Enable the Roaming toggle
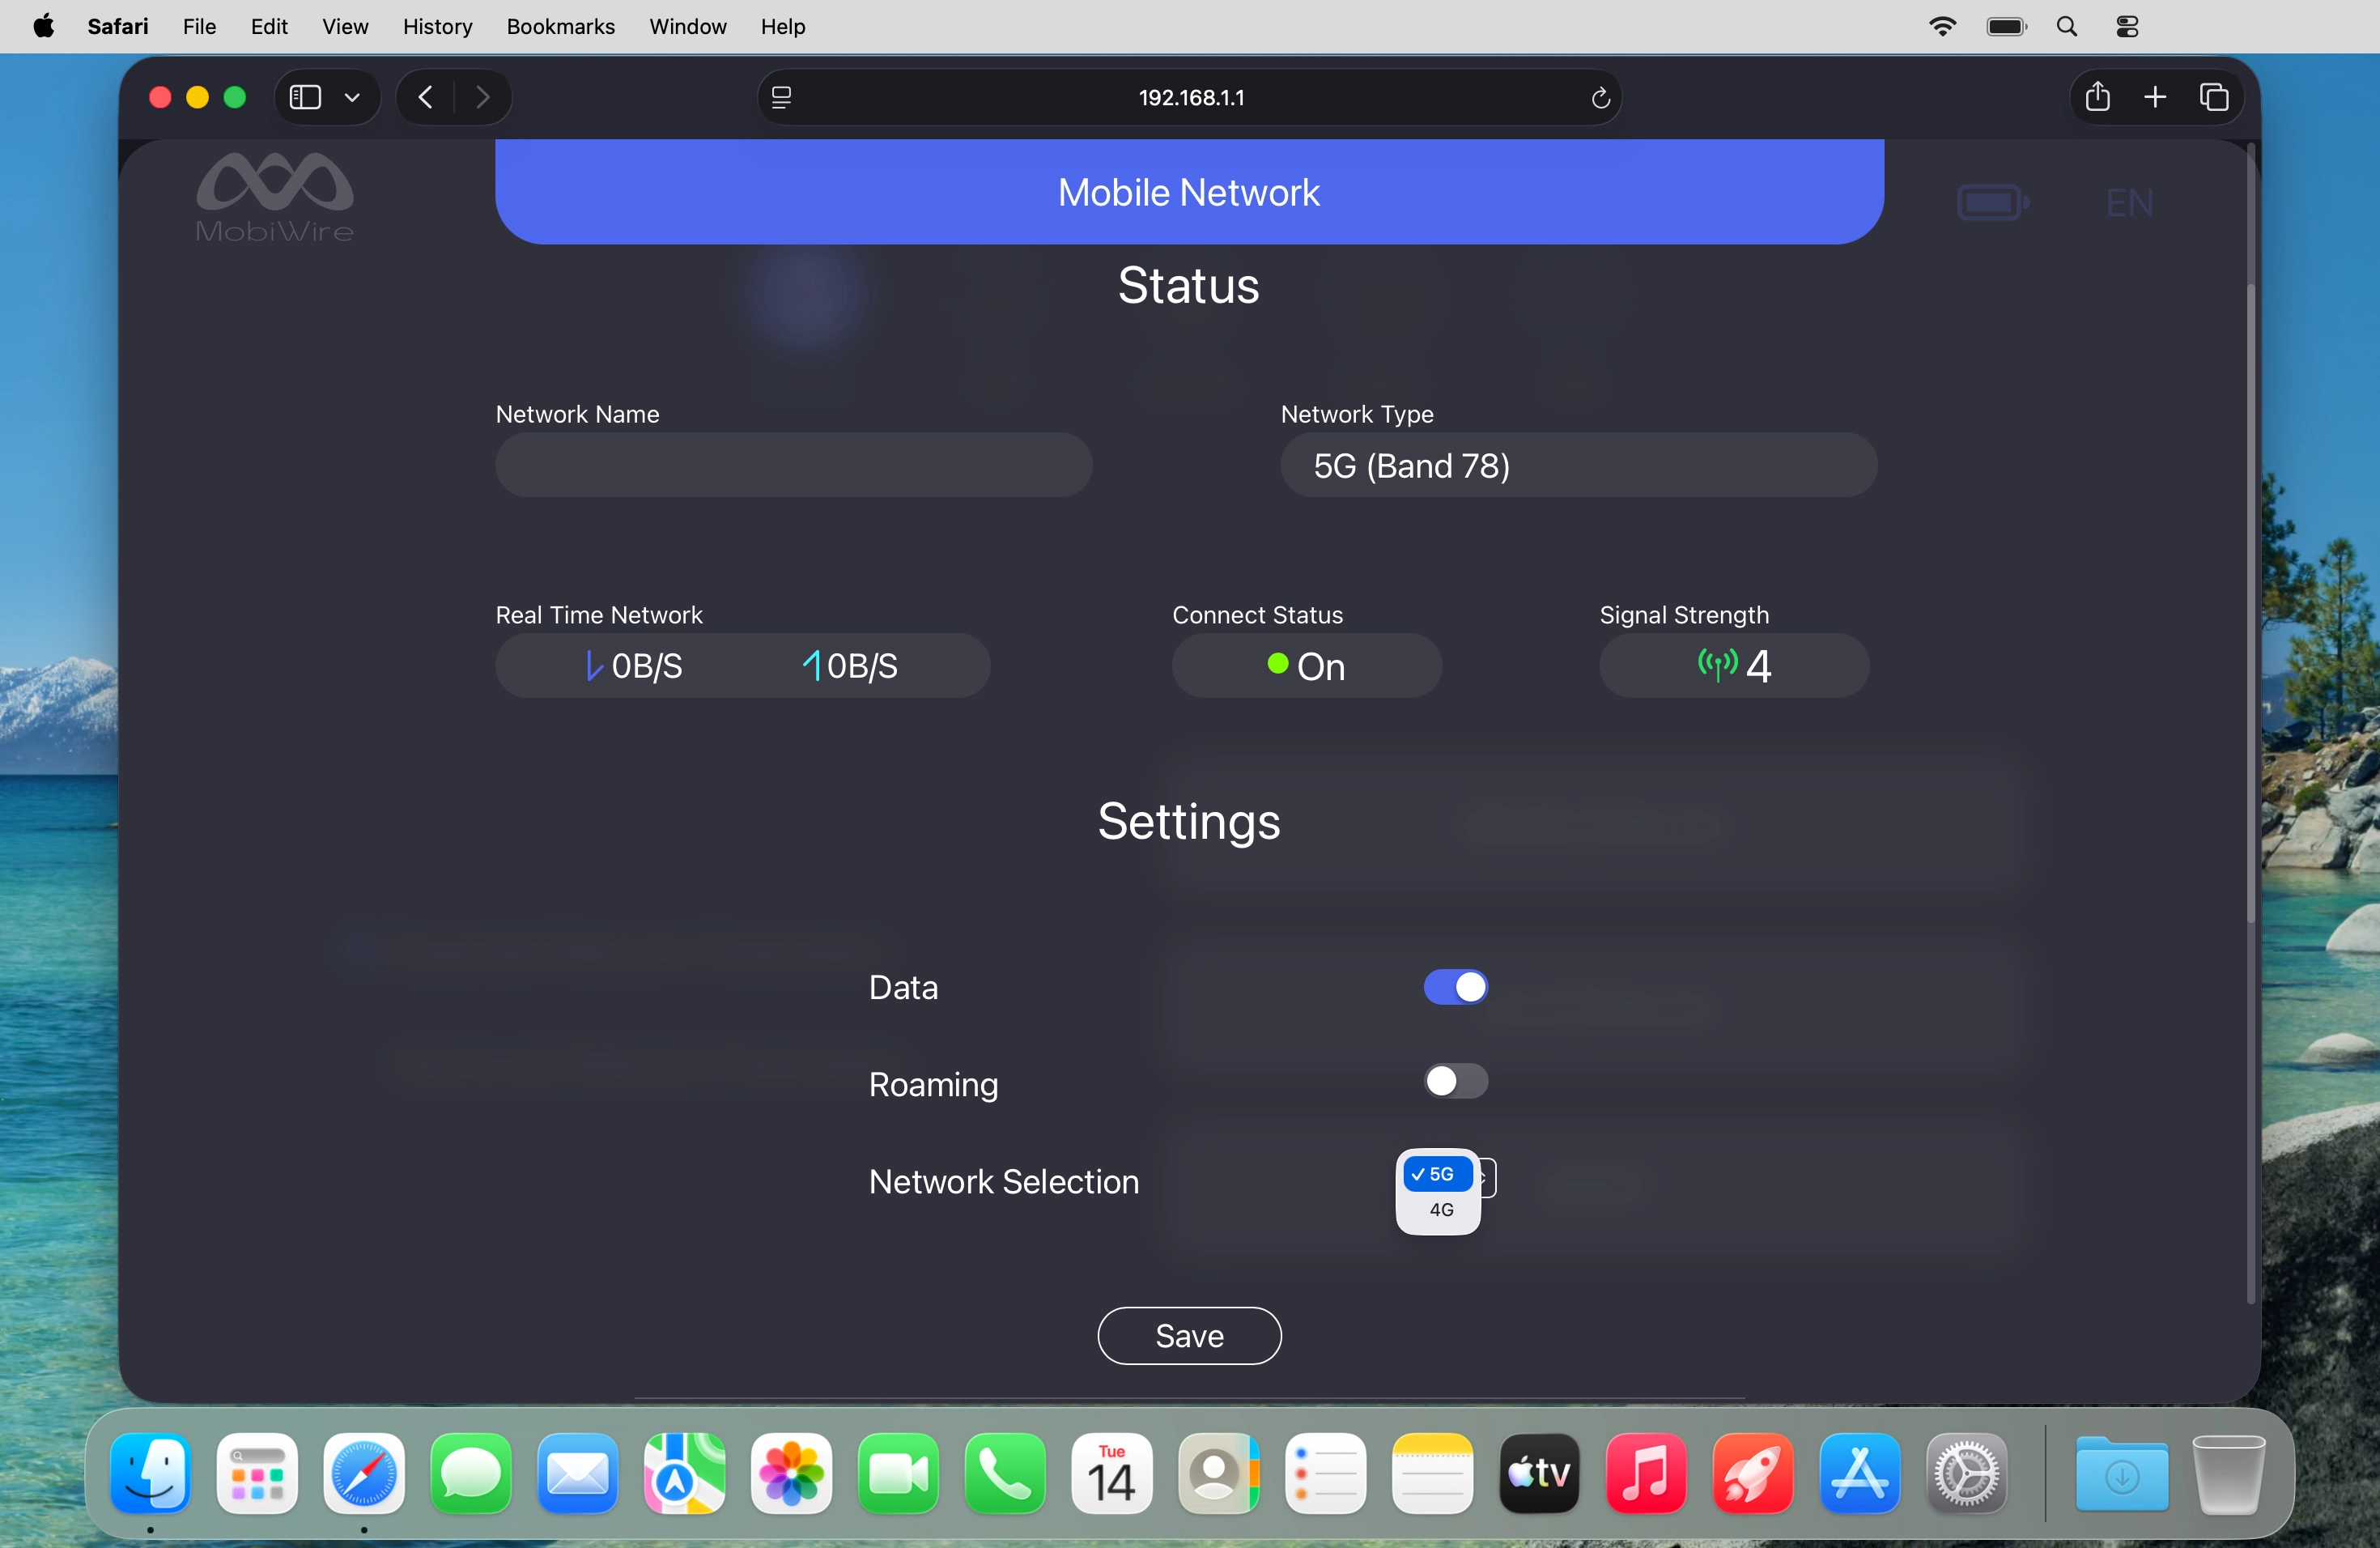The width and height of the screenshot is (2380, 1548). click(1455, 1081)
